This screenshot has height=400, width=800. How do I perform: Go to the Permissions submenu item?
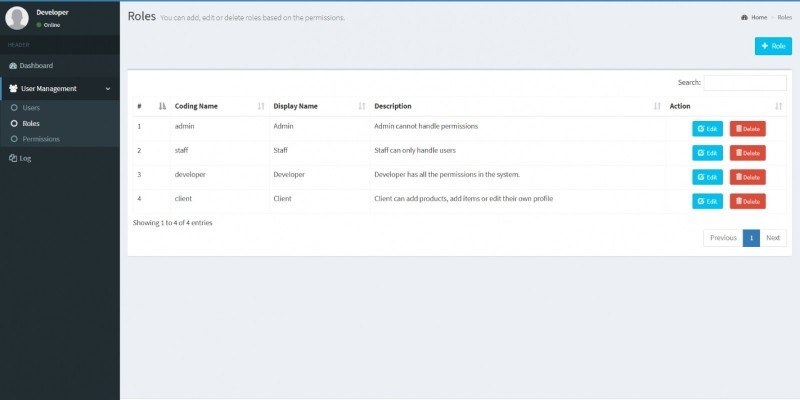click(41, 139)
